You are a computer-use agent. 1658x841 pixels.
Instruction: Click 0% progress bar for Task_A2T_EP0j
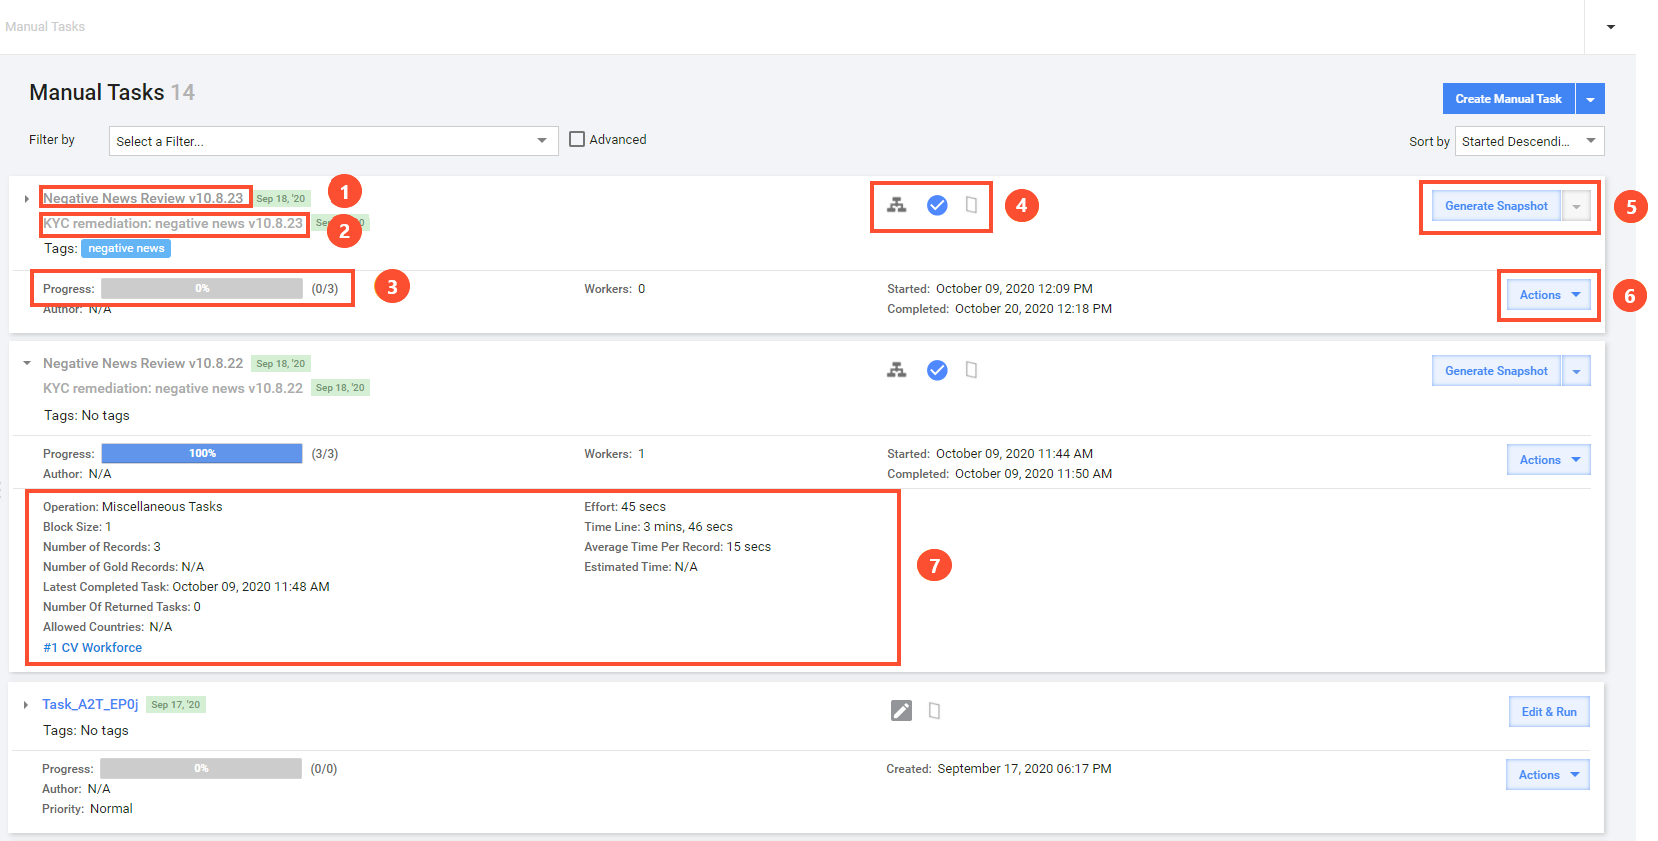(201, 768)
